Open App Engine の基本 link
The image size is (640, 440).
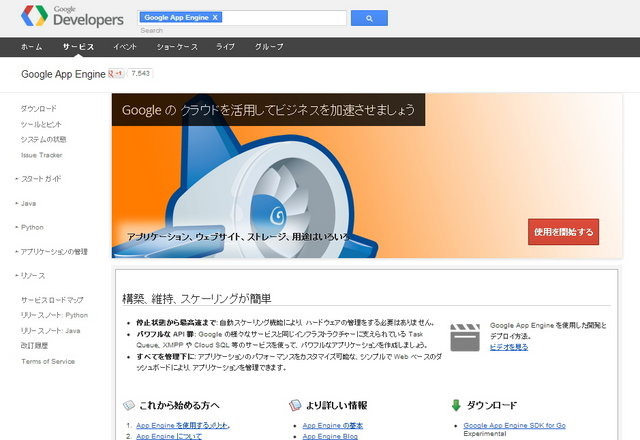333,425
